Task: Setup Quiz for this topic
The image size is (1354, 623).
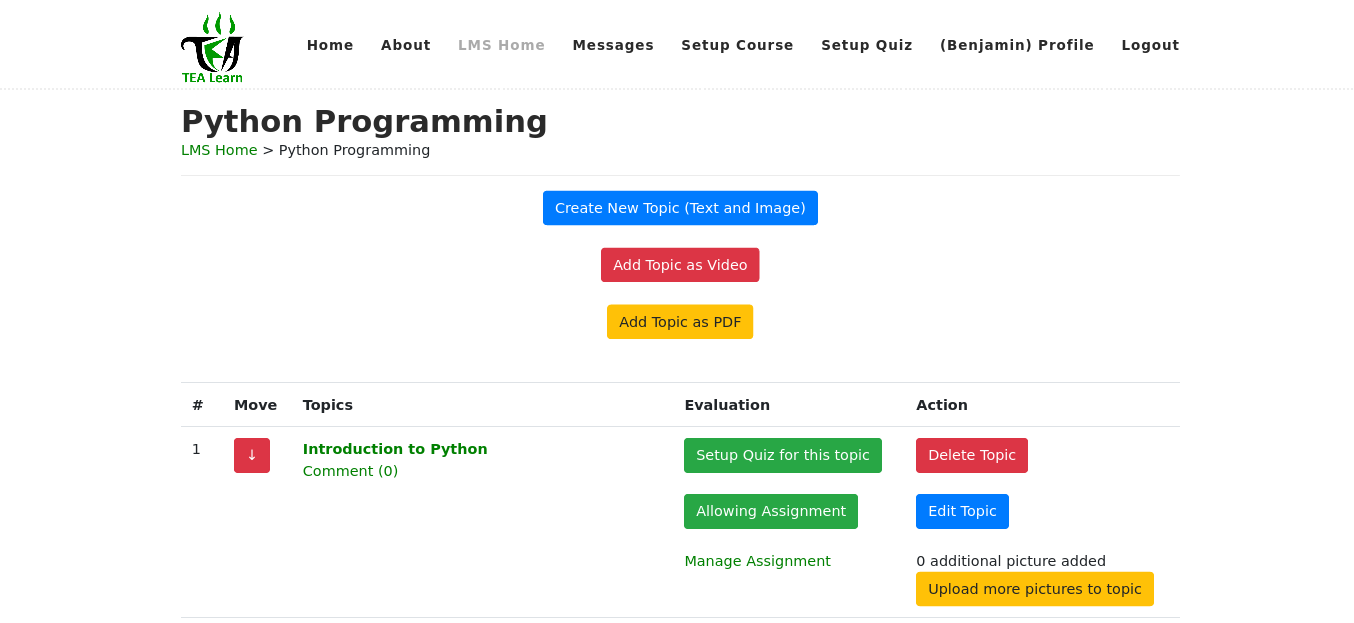Action: click(782, 455)
